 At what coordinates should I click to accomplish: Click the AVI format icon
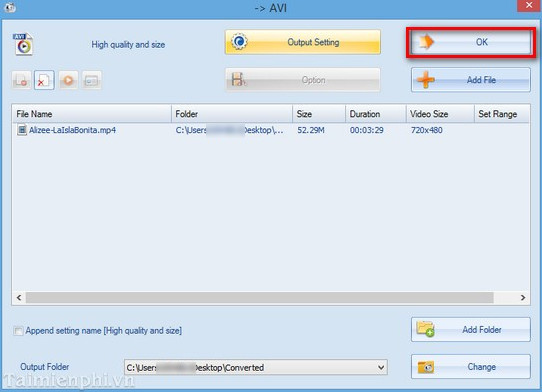(x=23, y=44)
